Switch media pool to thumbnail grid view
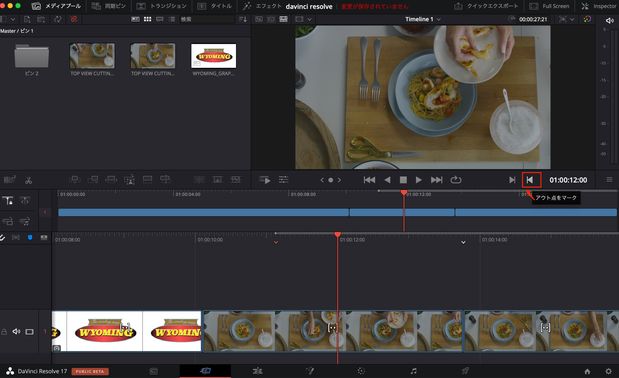 (147, 19)
